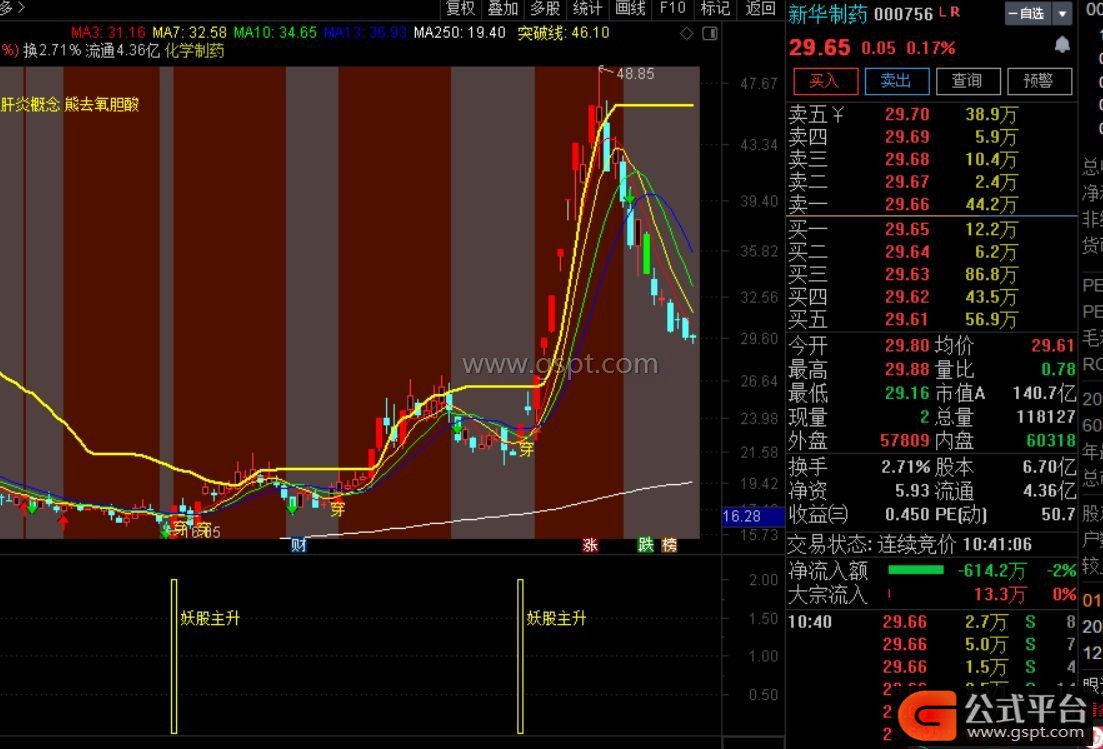The image size is (1103, 749).
Task: Click the diamond icon above the chart
Action: click(x=687, y=33)
